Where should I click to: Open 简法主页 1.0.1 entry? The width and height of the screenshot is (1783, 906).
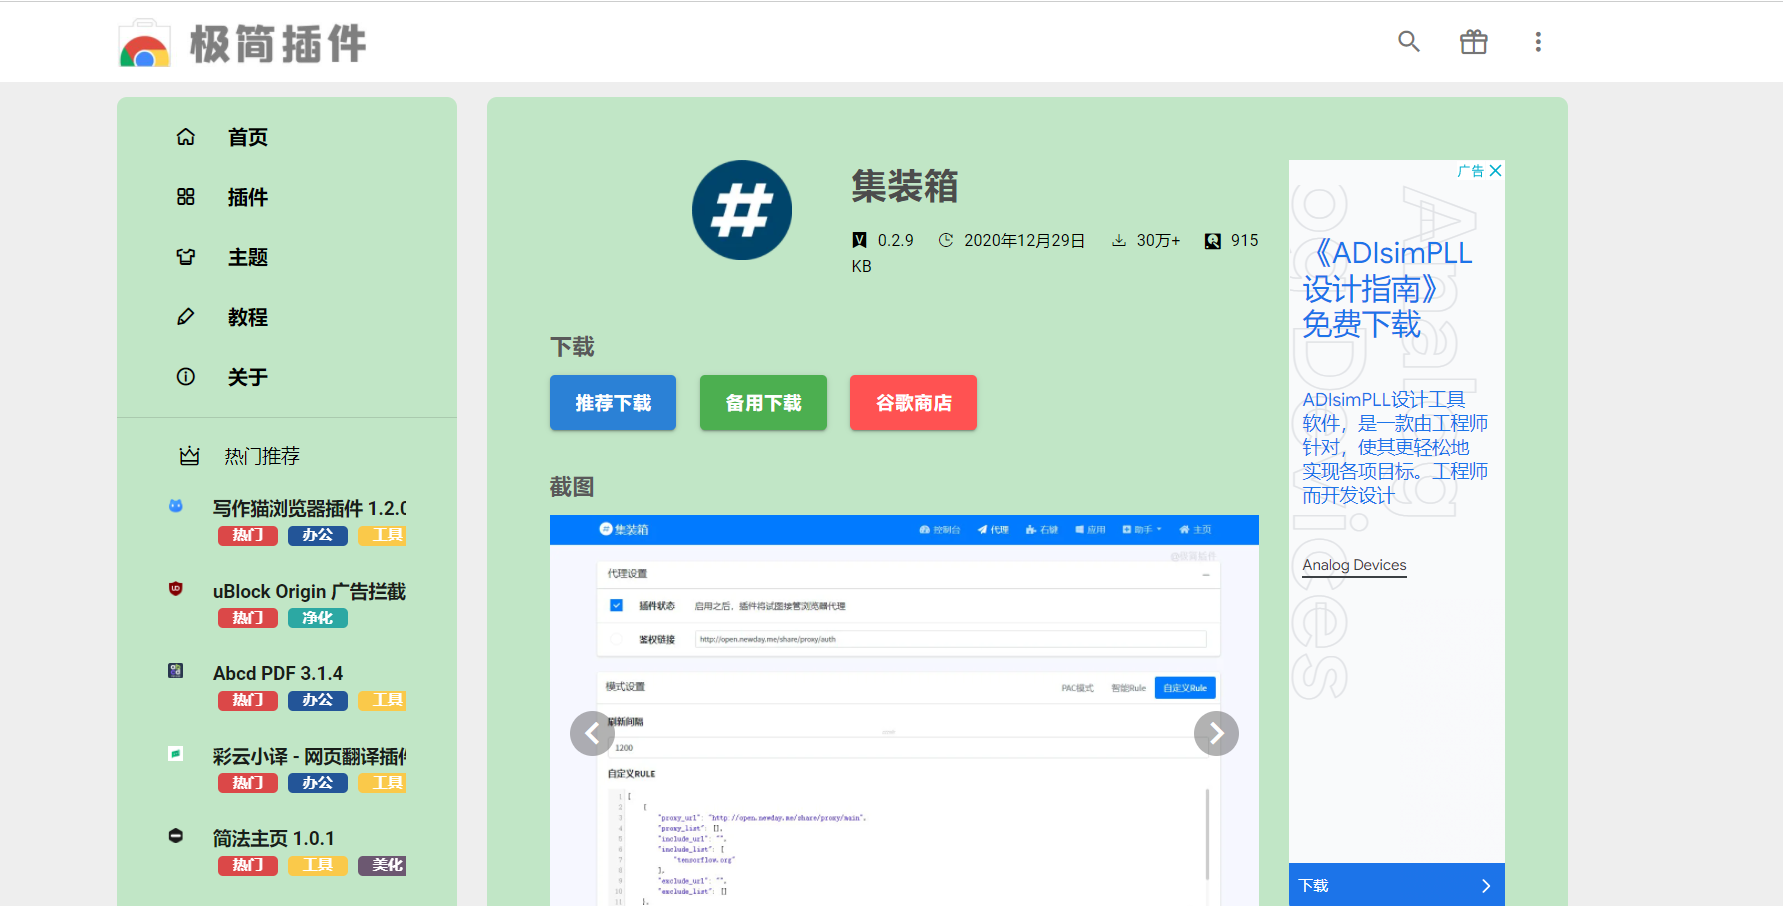[x=274, y=838]
